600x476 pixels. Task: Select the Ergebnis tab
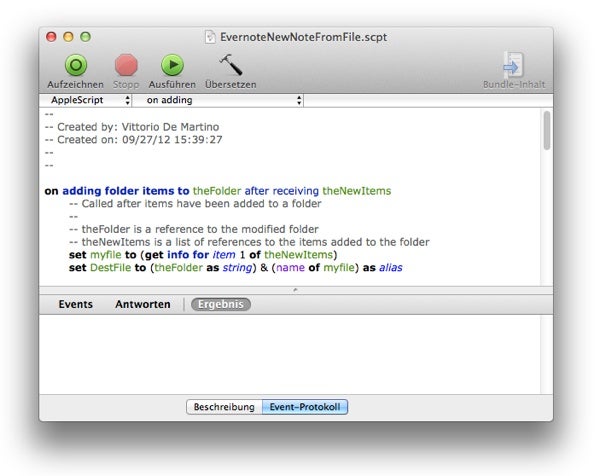pos(221,304)
